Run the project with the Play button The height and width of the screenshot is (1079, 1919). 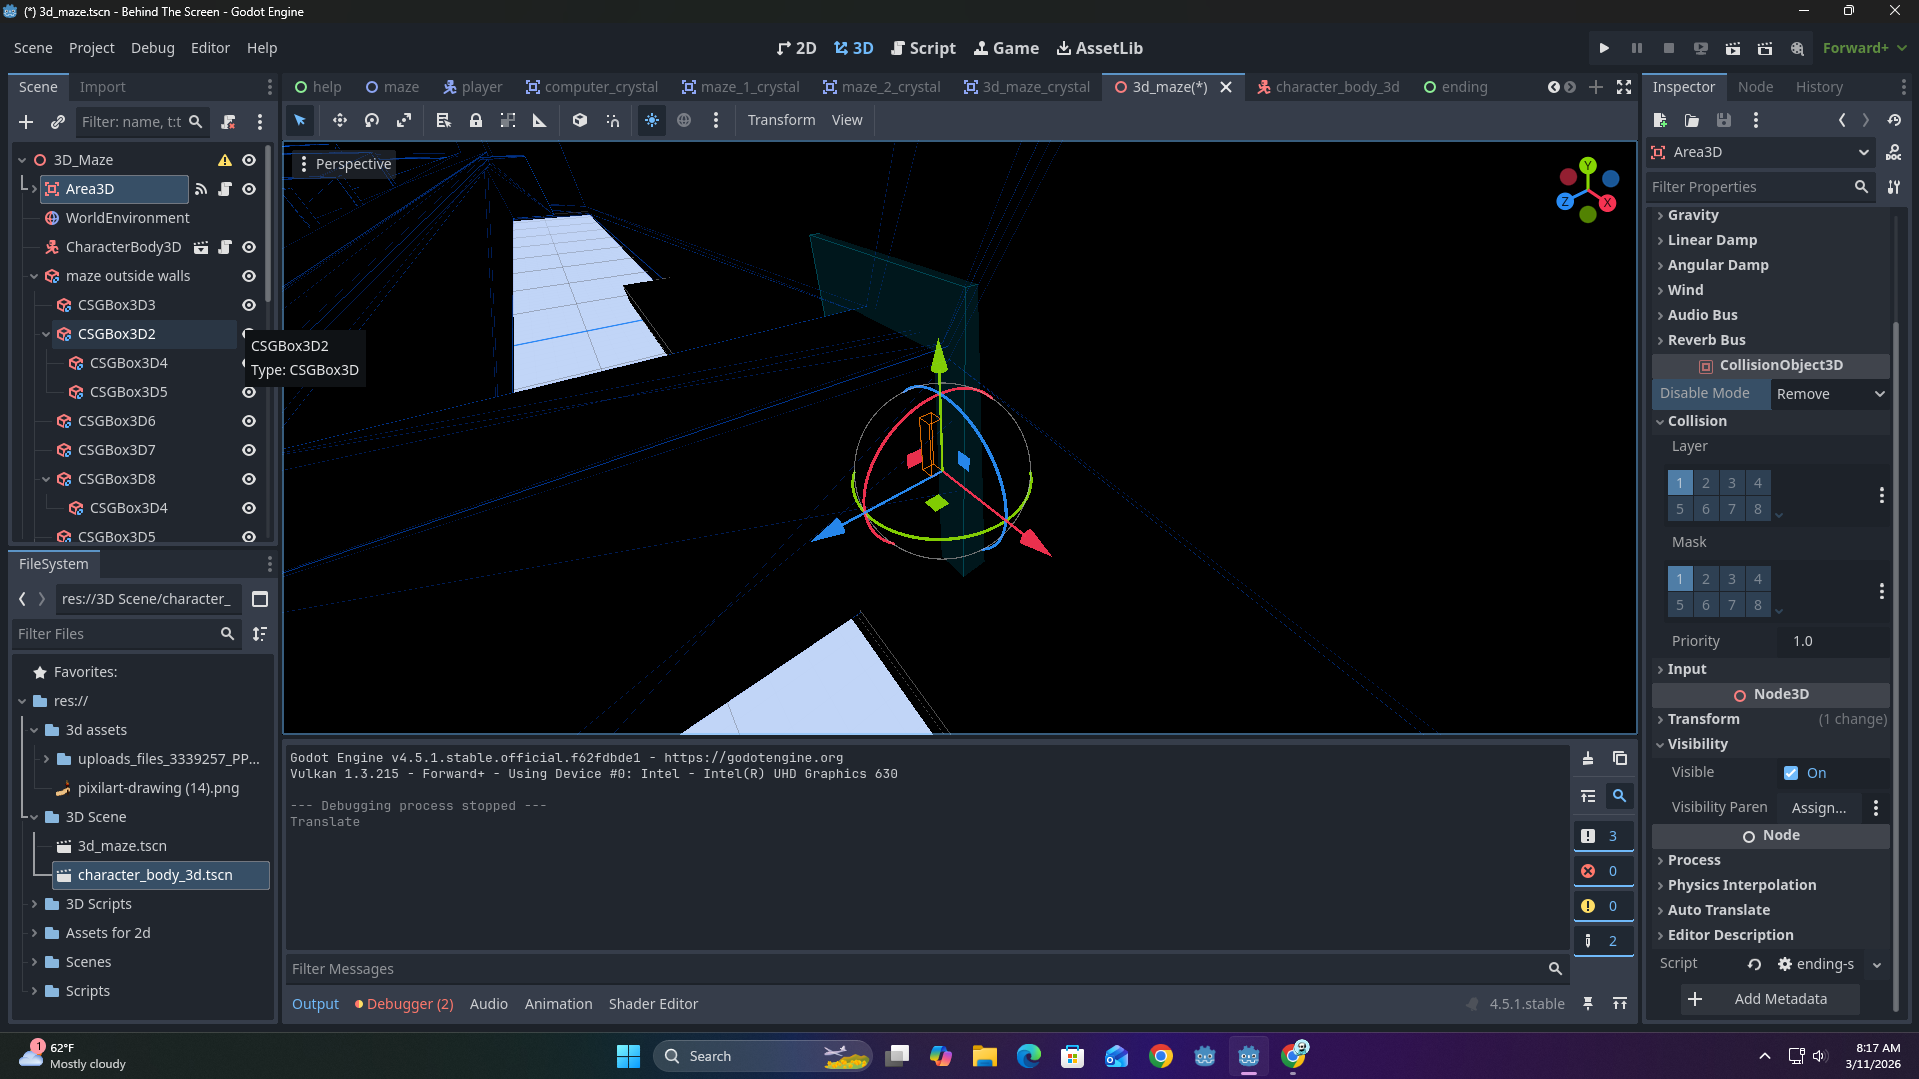point(1604,48)
